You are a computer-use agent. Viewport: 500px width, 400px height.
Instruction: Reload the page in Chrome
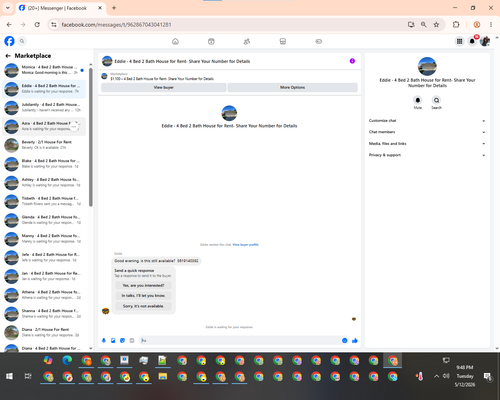tap(37, 25)
